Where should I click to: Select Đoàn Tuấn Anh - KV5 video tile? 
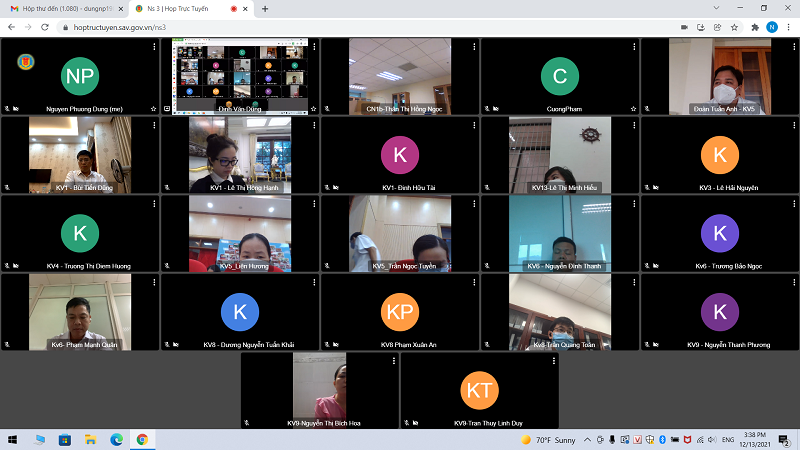[720, 77]
